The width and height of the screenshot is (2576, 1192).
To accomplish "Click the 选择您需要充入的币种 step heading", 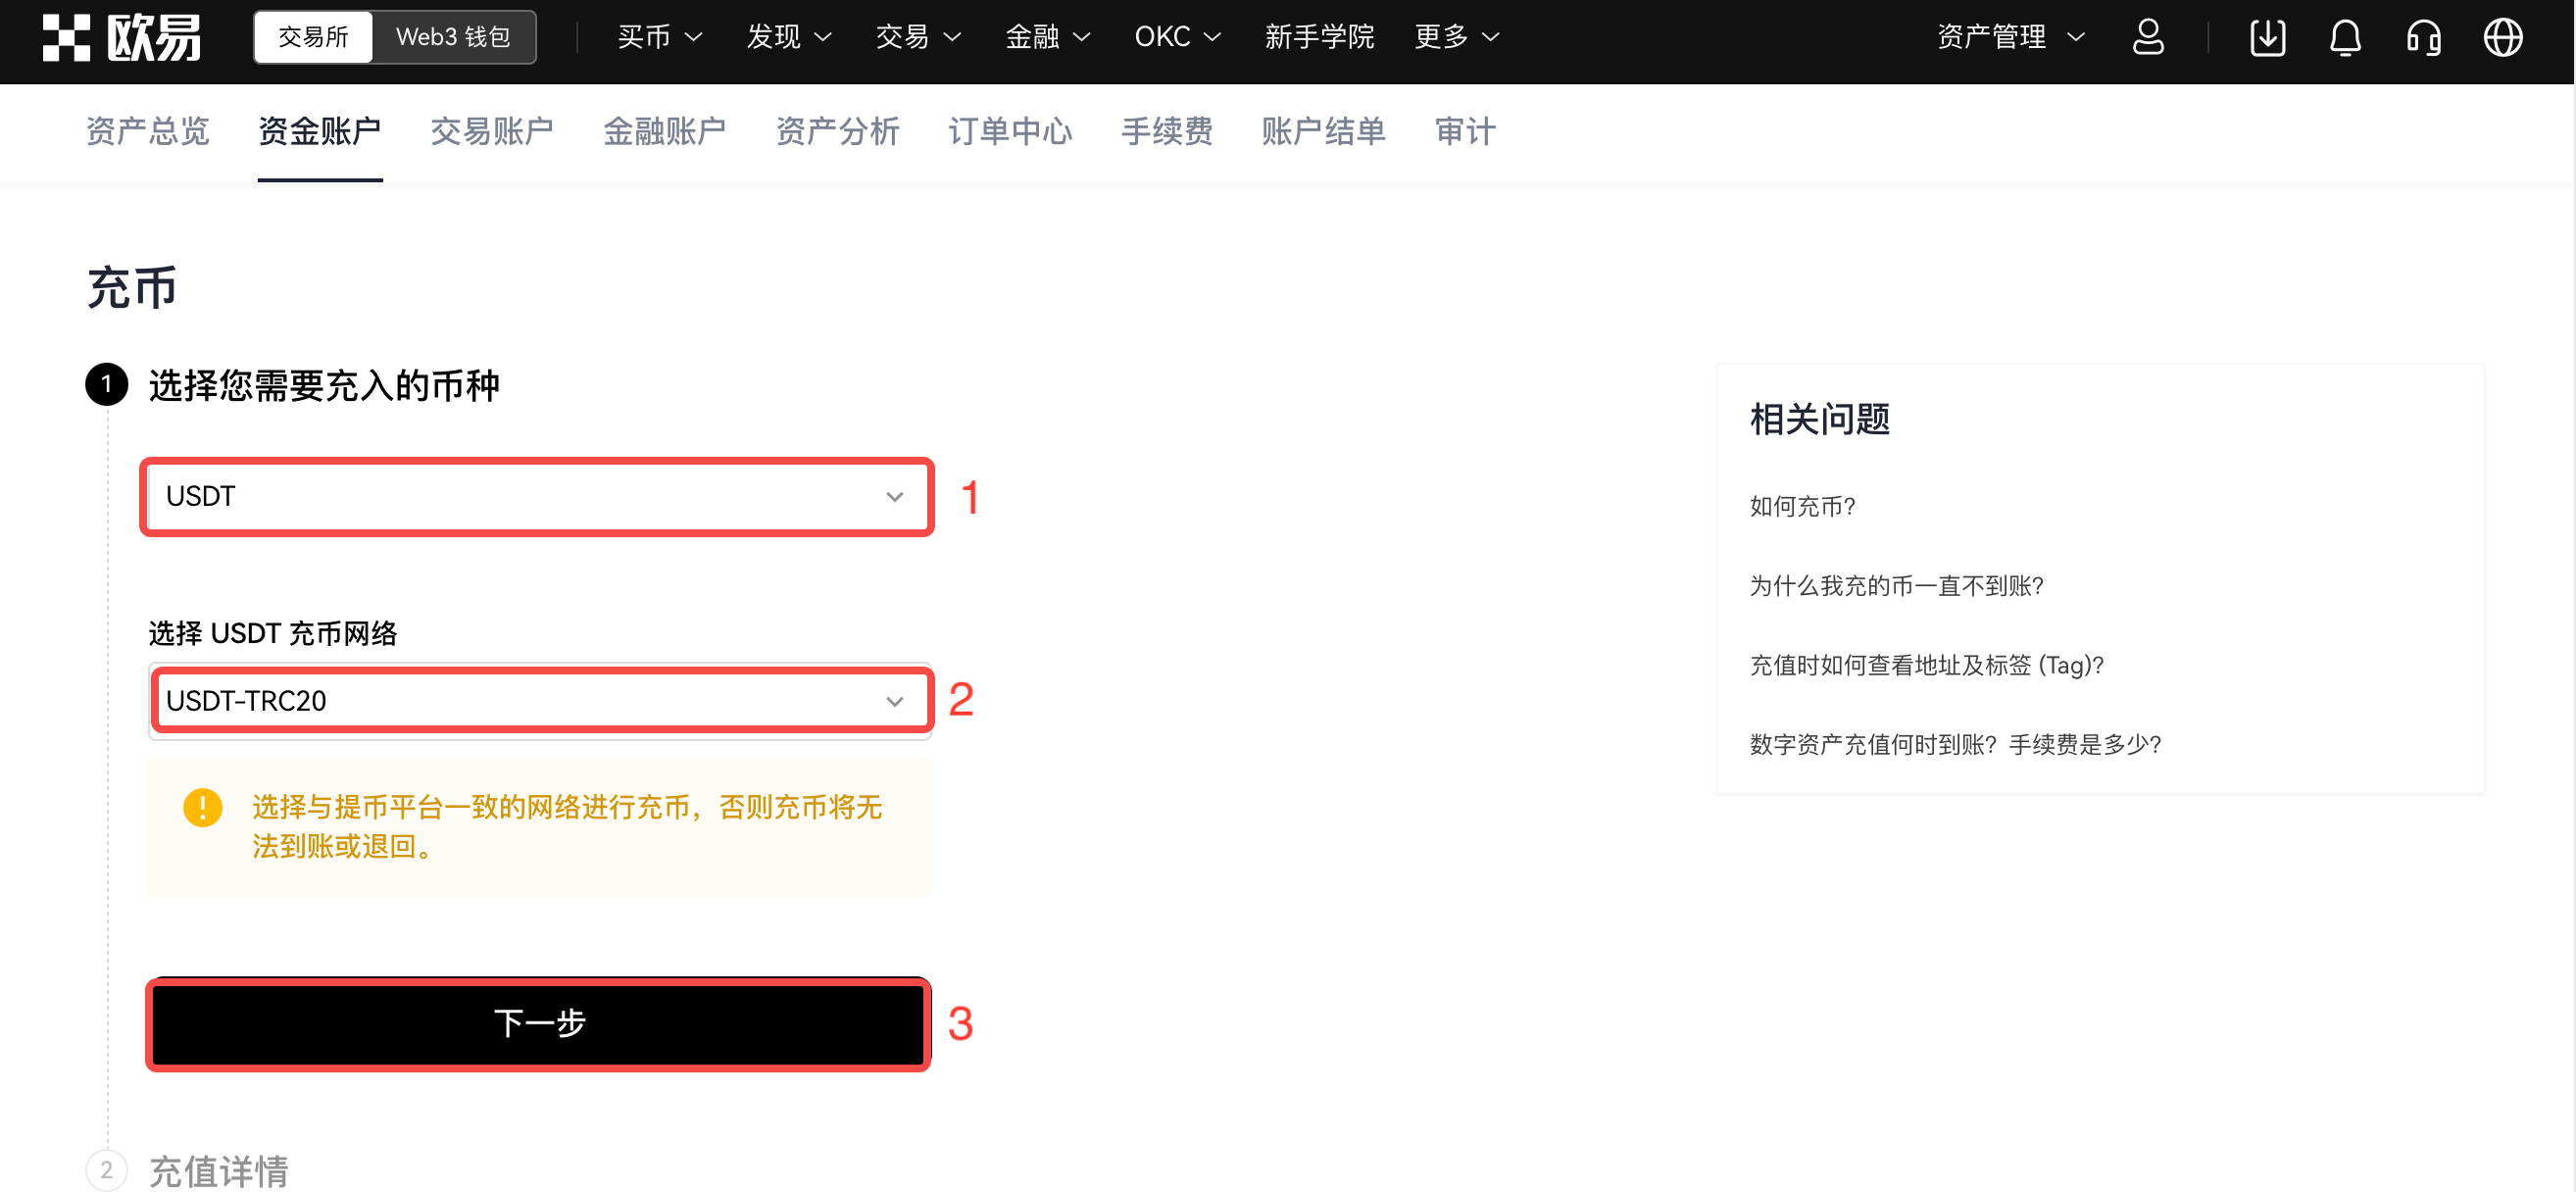I will [324, 385].
